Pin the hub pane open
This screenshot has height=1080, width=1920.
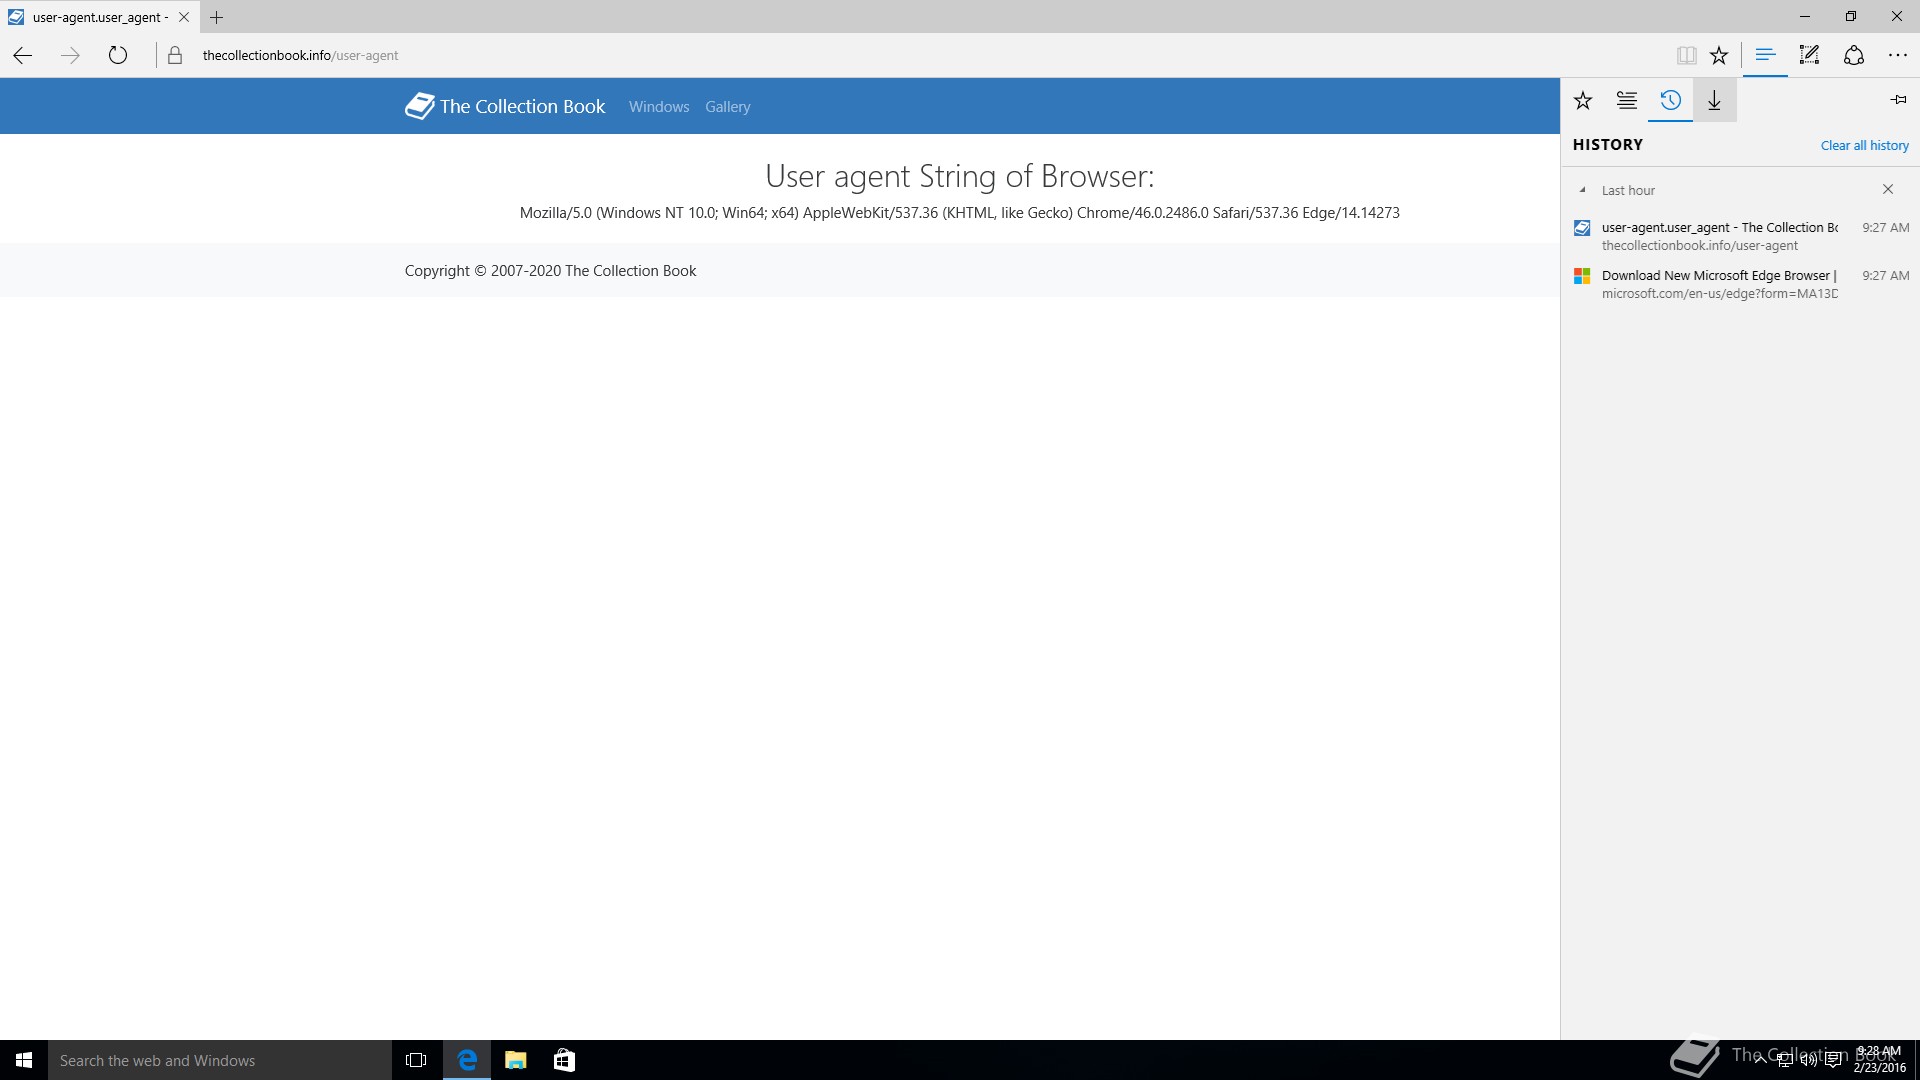[1898, 100]
